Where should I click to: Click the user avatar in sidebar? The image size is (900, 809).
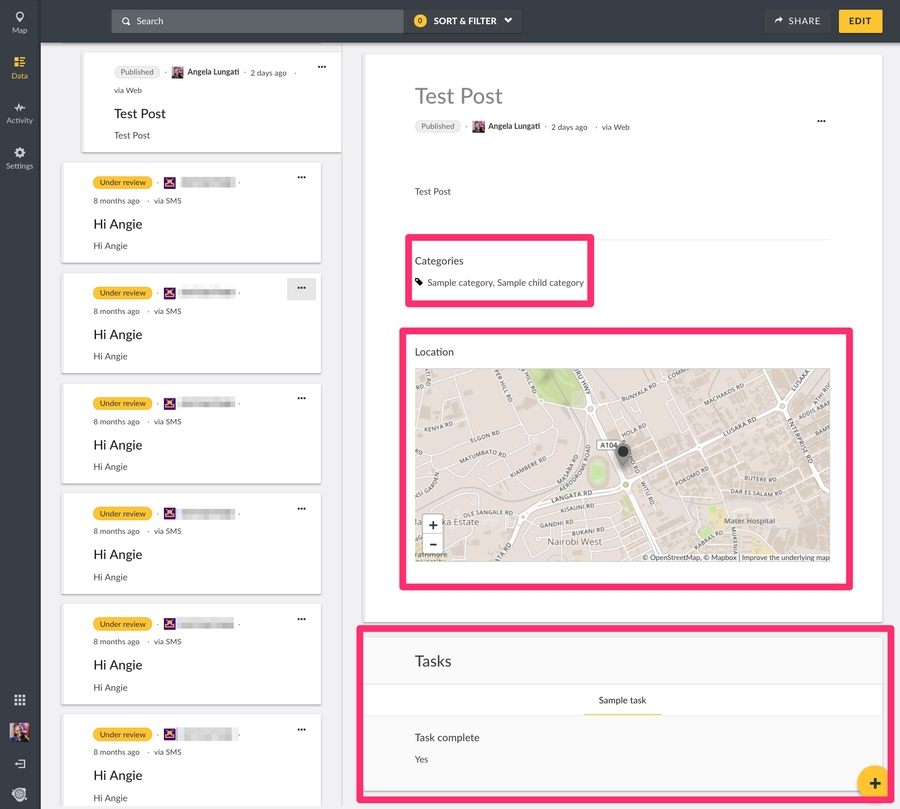click(x=19, y=732)
